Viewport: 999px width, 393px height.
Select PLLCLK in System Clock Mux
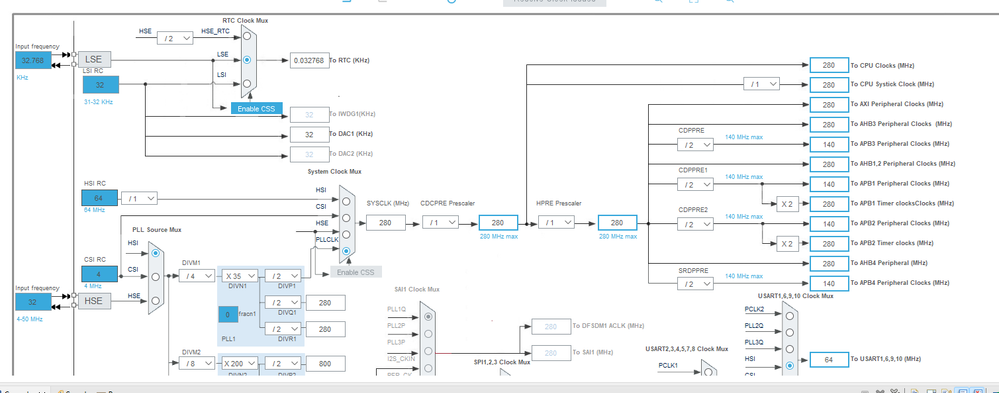346,251
